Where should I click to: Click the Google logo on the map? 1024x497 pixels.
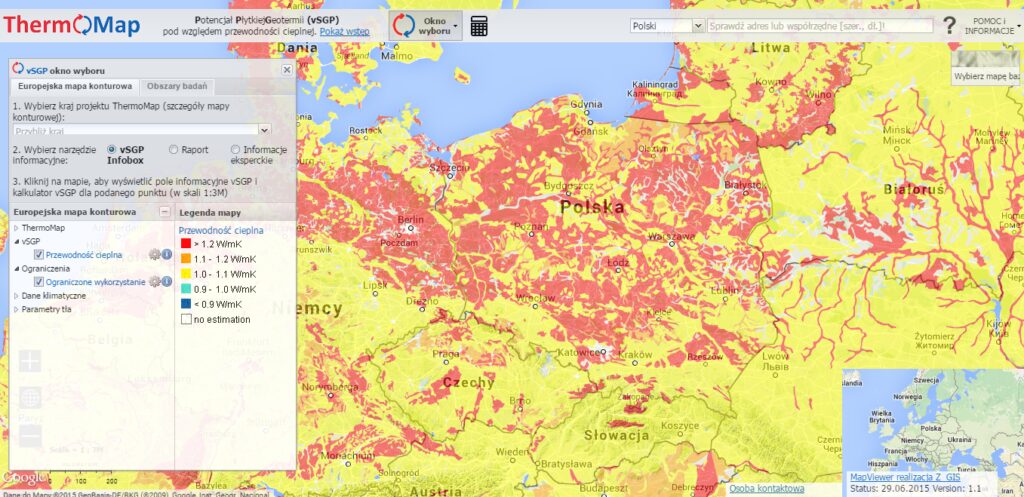click(x=23, y=478)
